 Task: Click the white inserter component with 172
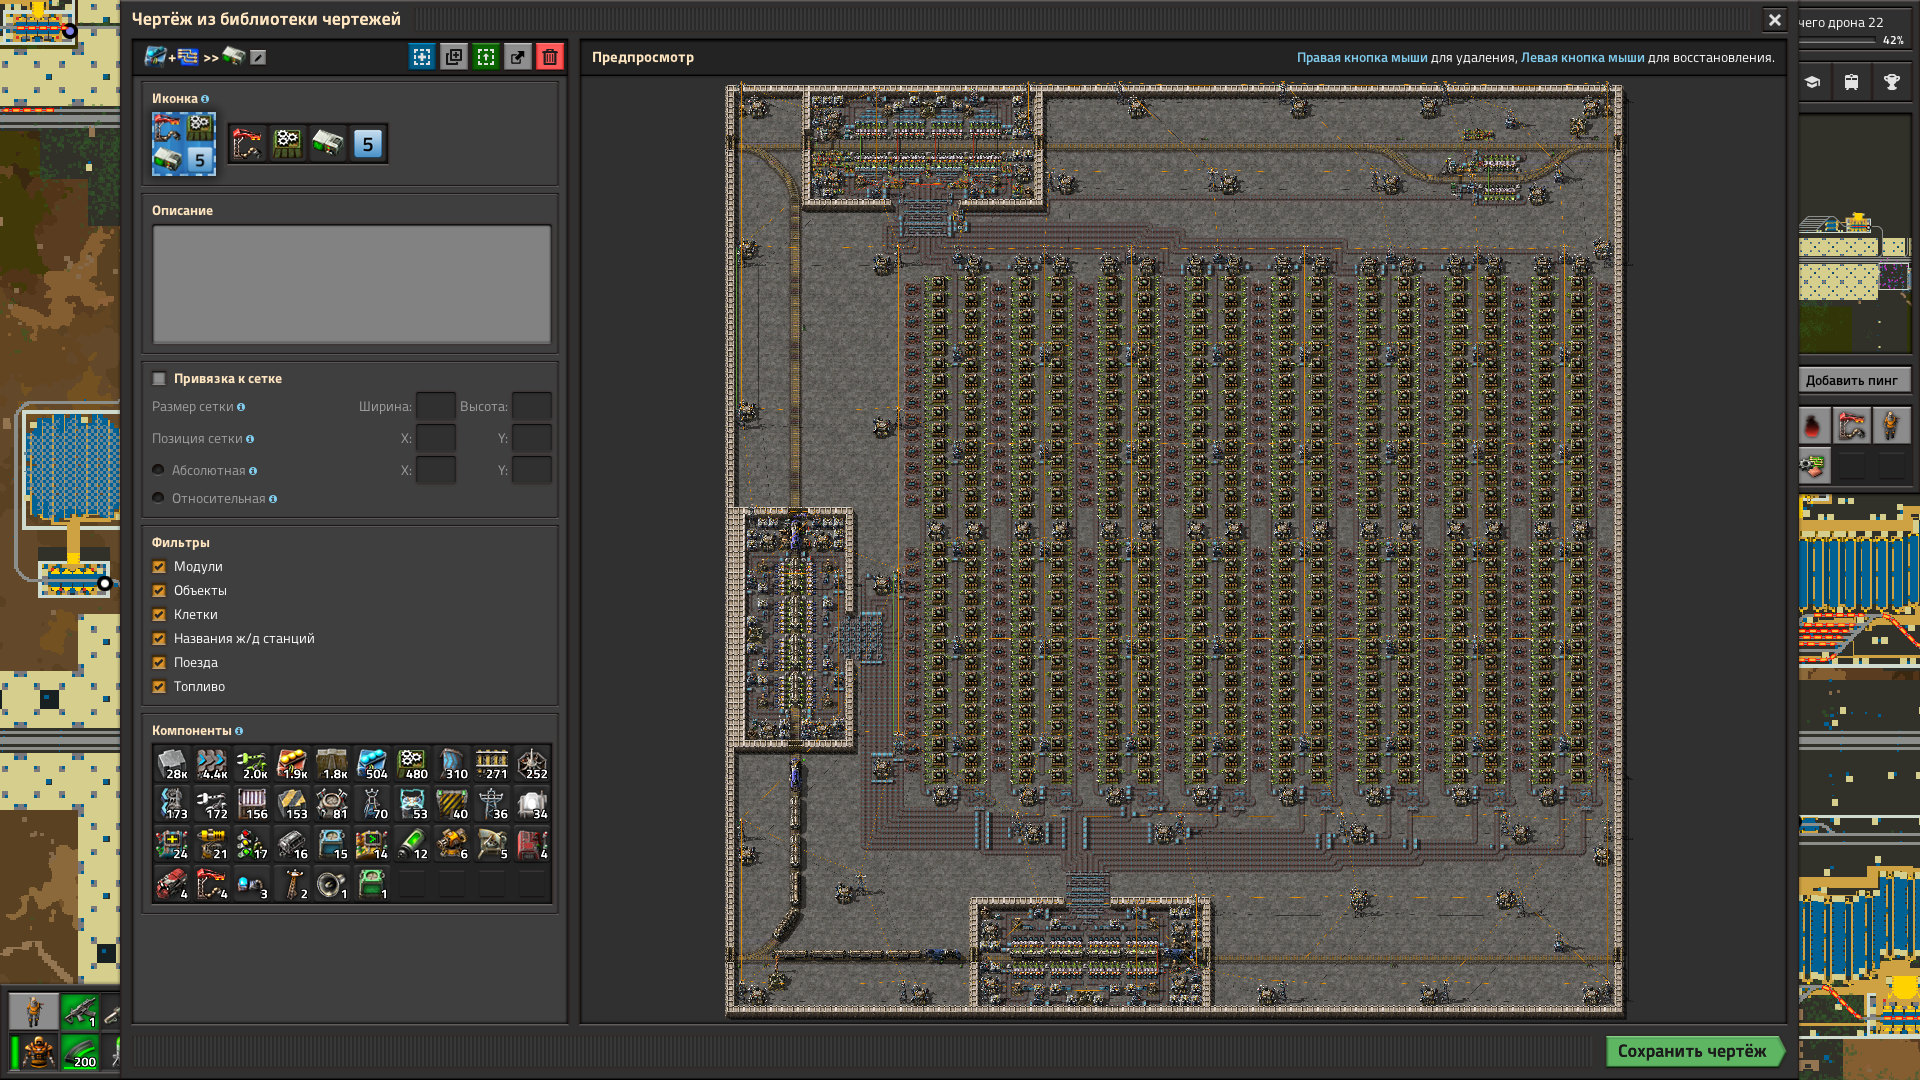pos(212,804)
